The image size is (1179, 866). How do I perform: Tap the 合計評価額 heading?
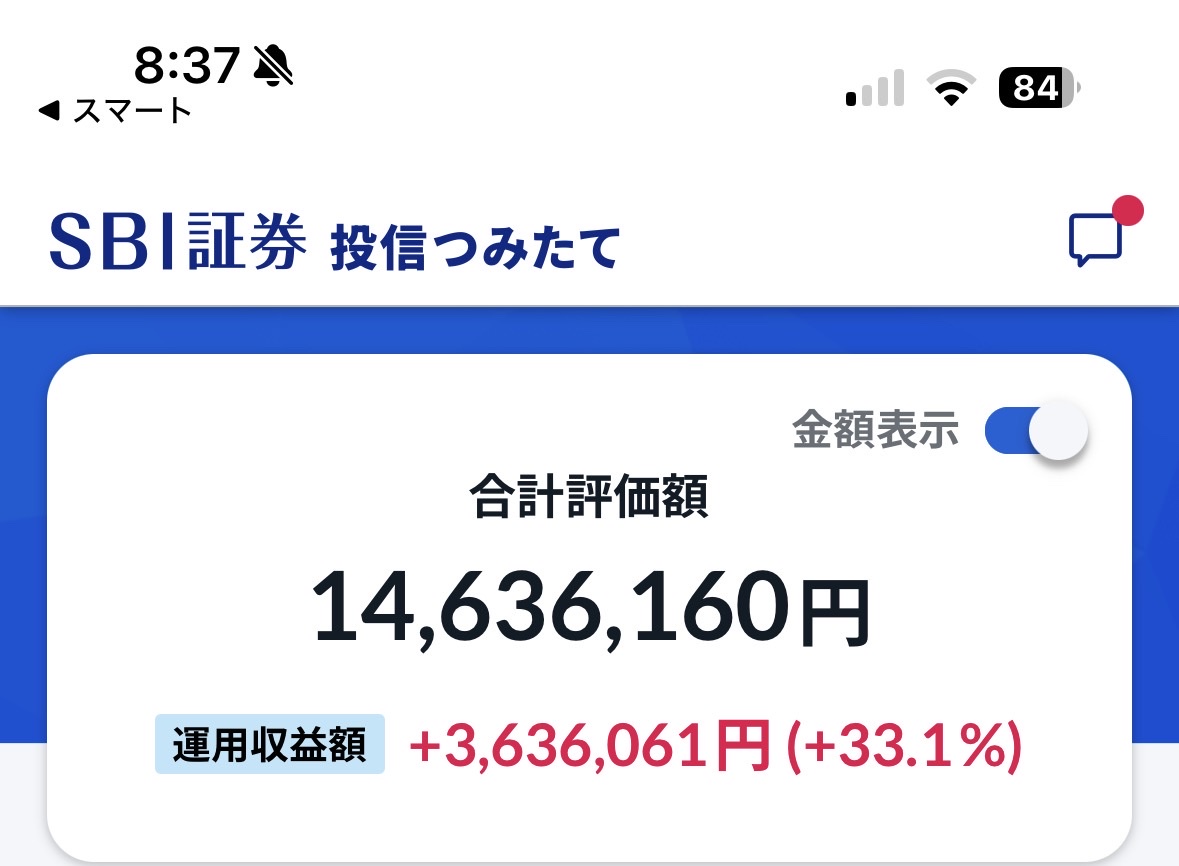[589, 496]
